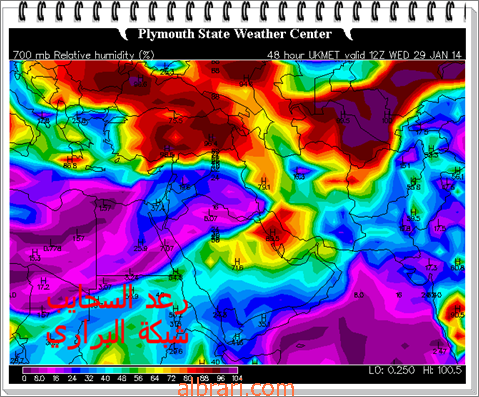Select the 104 end of the color legend
Screen dimensions: 479x397
click(x=237, y=378)
